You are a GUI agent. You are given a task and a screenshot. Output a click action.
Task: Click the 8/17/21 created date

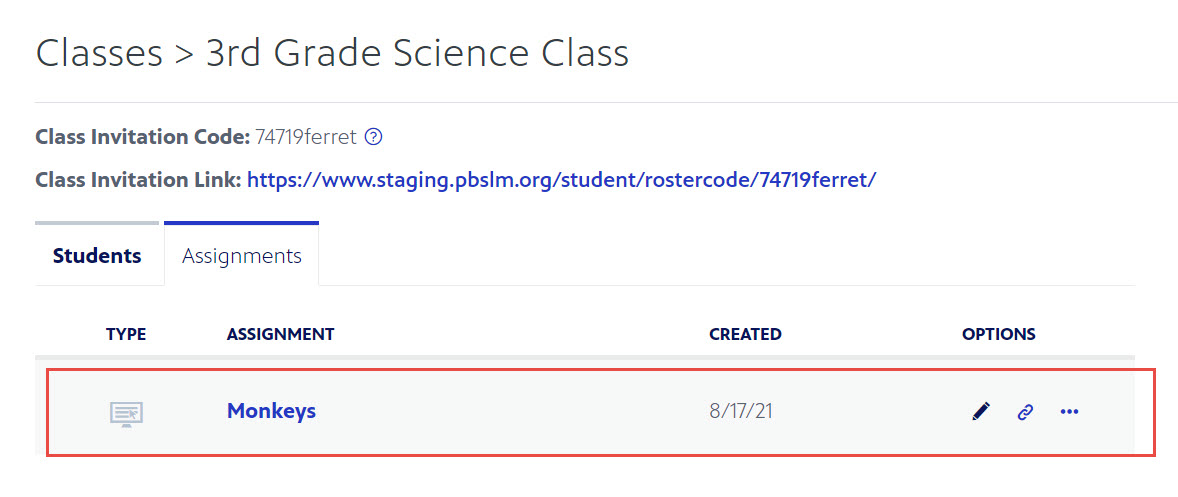pos(741,412)
